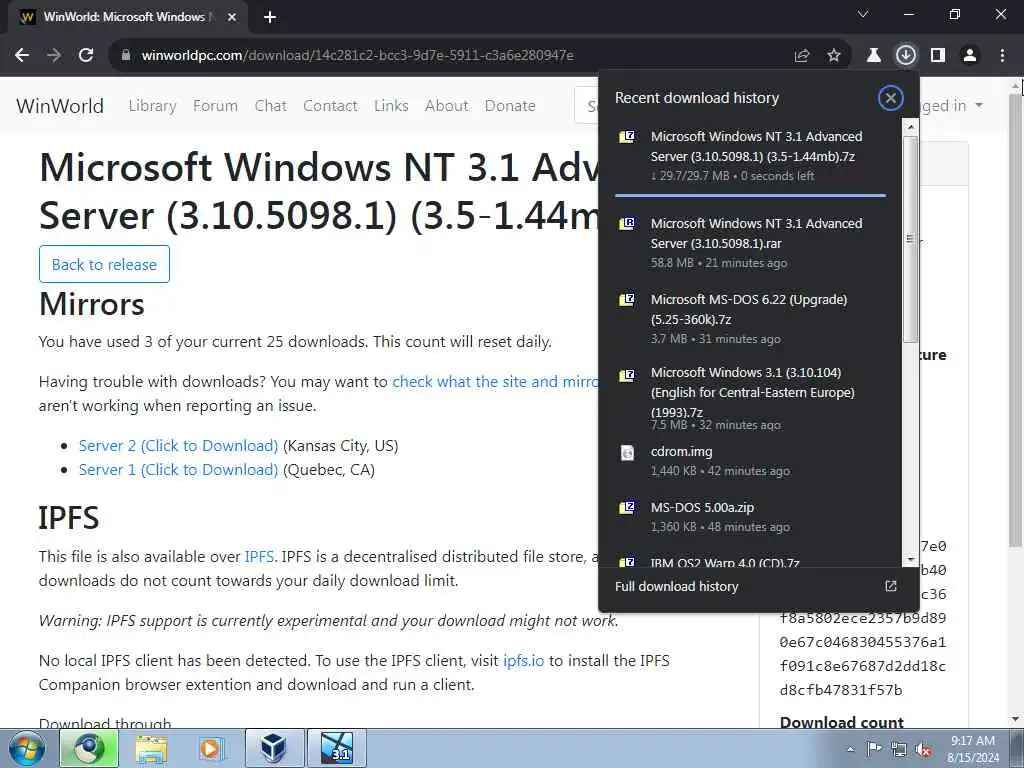This screenshot has width=1024, height=768.
Task: Open the Chrome profile icon
Action: pos(970,56)
